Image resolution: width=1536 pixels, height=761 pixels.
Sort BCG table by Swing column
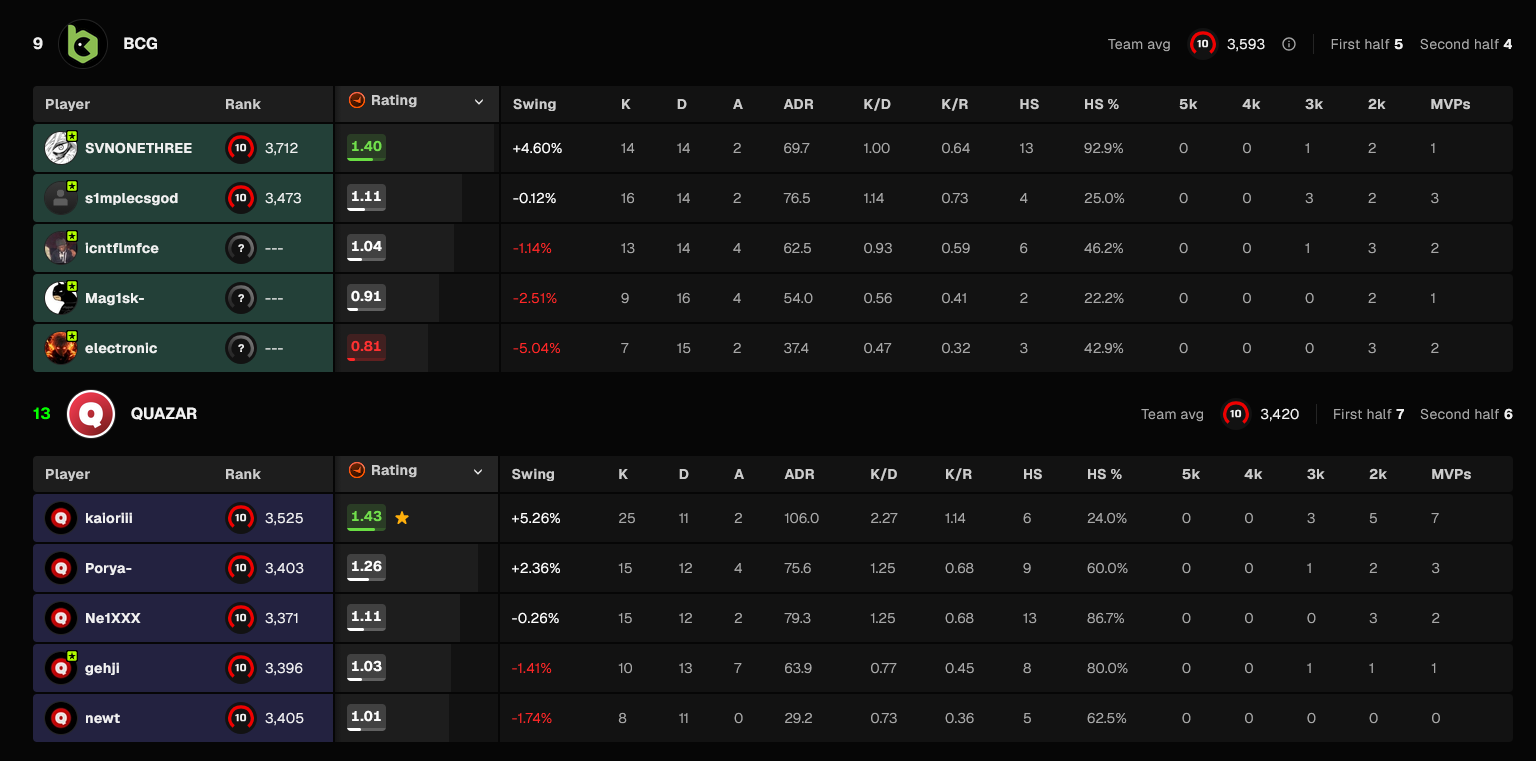coord(534,104)
